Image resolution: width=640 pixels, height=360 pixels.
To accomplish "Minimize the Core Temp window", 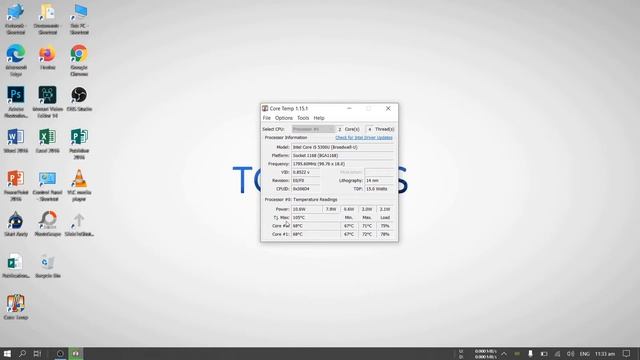I will point(349,108).
